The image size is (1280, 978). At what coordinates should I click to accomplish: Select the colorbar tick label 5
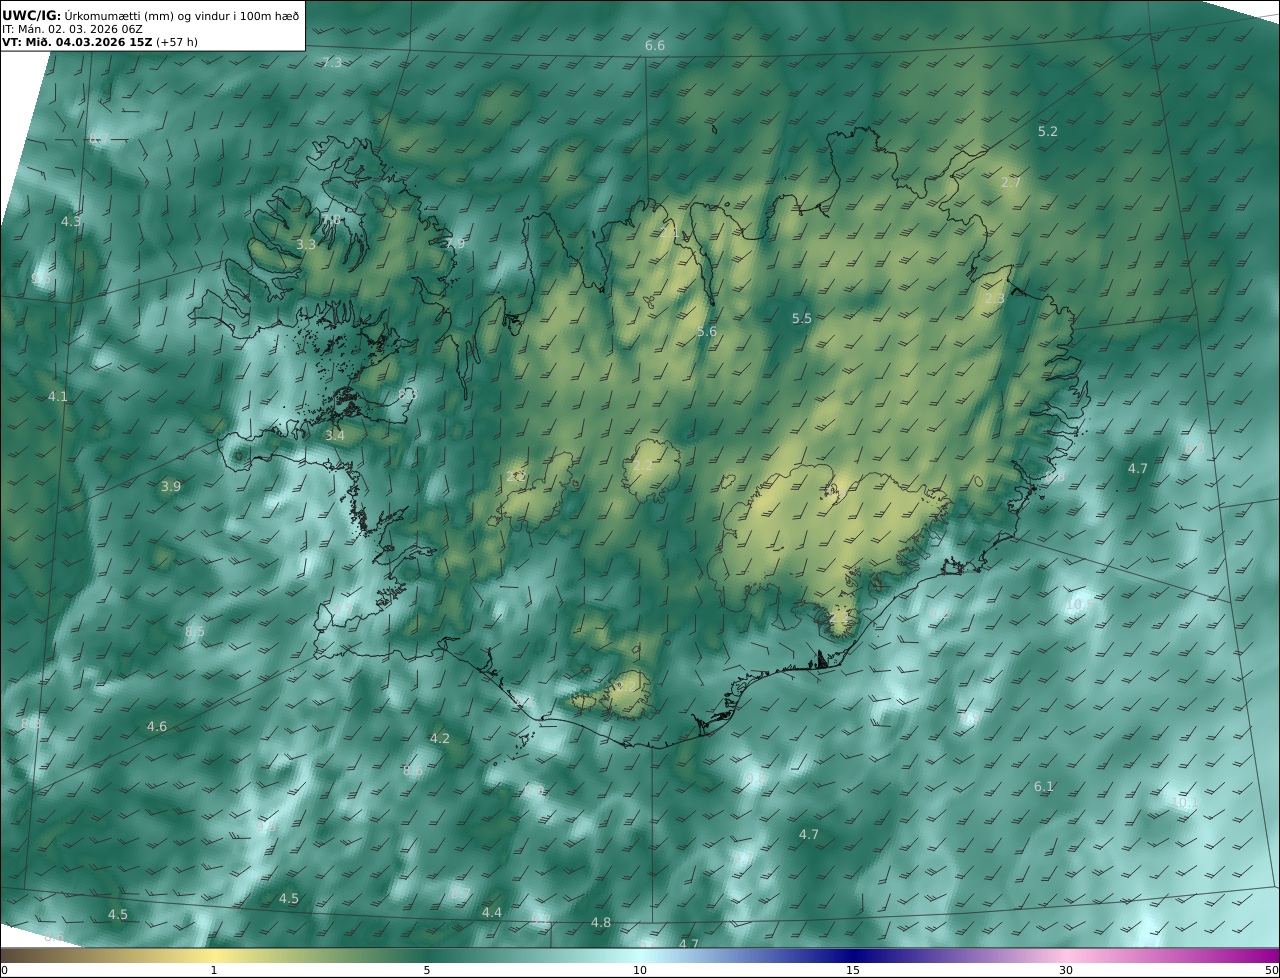[x=427, y=970]
